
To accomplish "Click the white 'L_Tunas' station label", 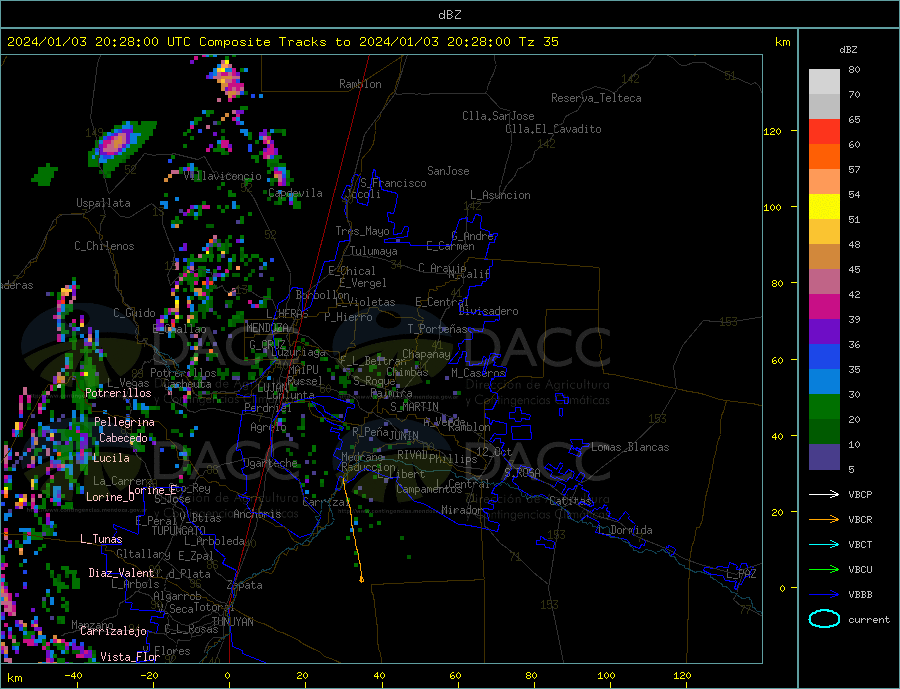I will (101, 539).
